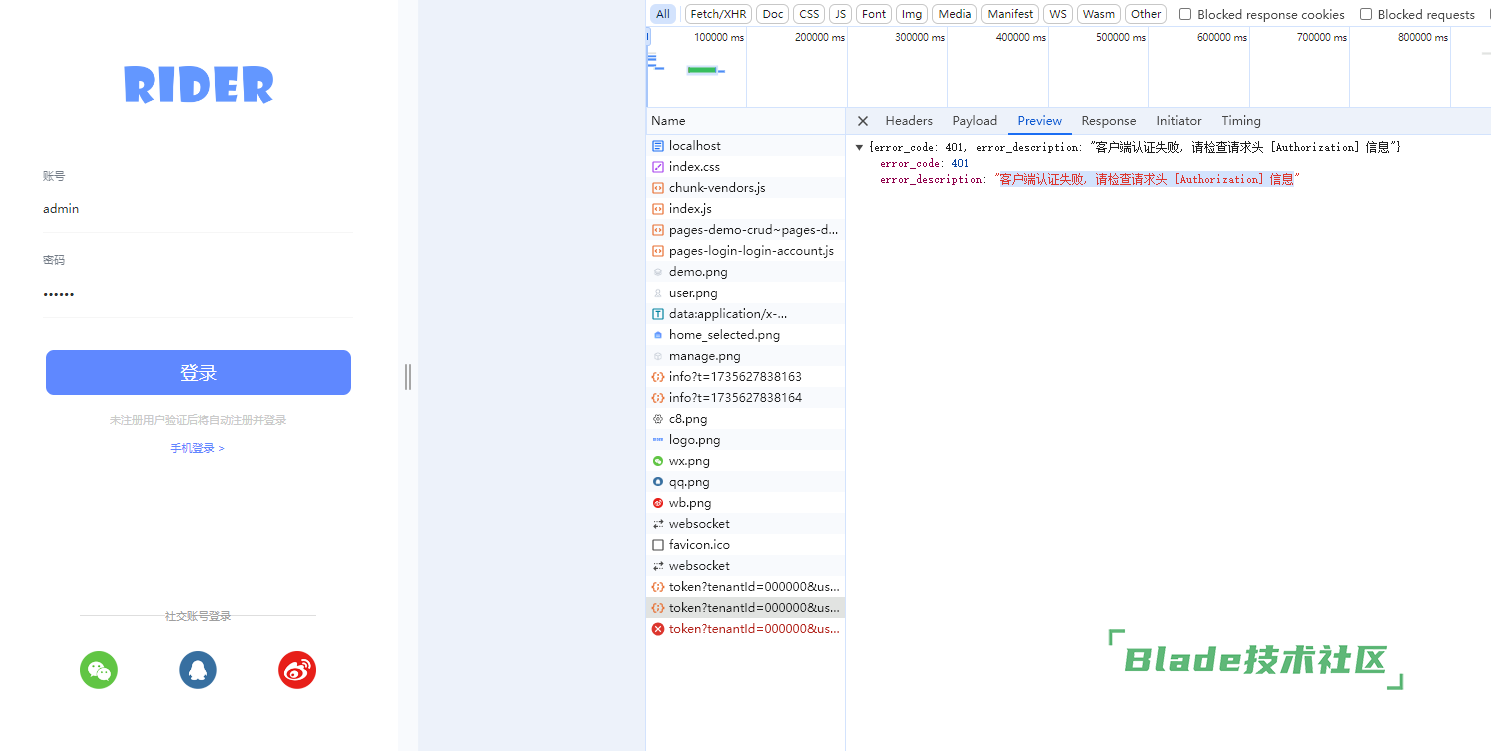The height and width of the screenshot is (751, 1491).
Task: Filter requests by Other
Action: (1146, 14)
